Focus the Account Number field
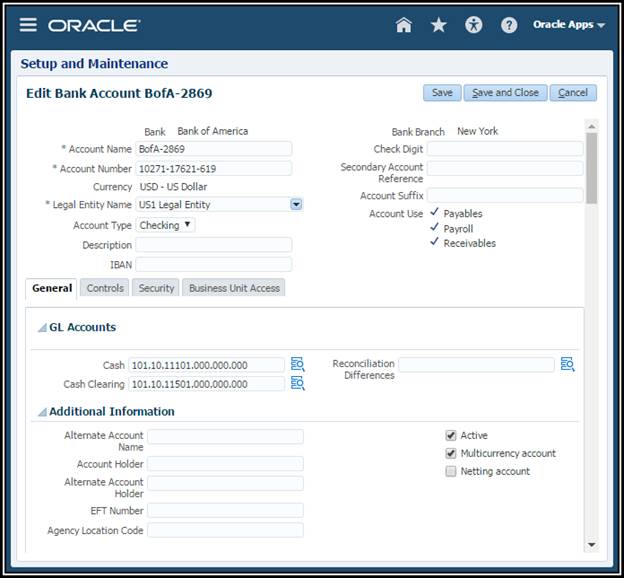The width and height of the screenshot is (624, 578). tap(214, 168)
